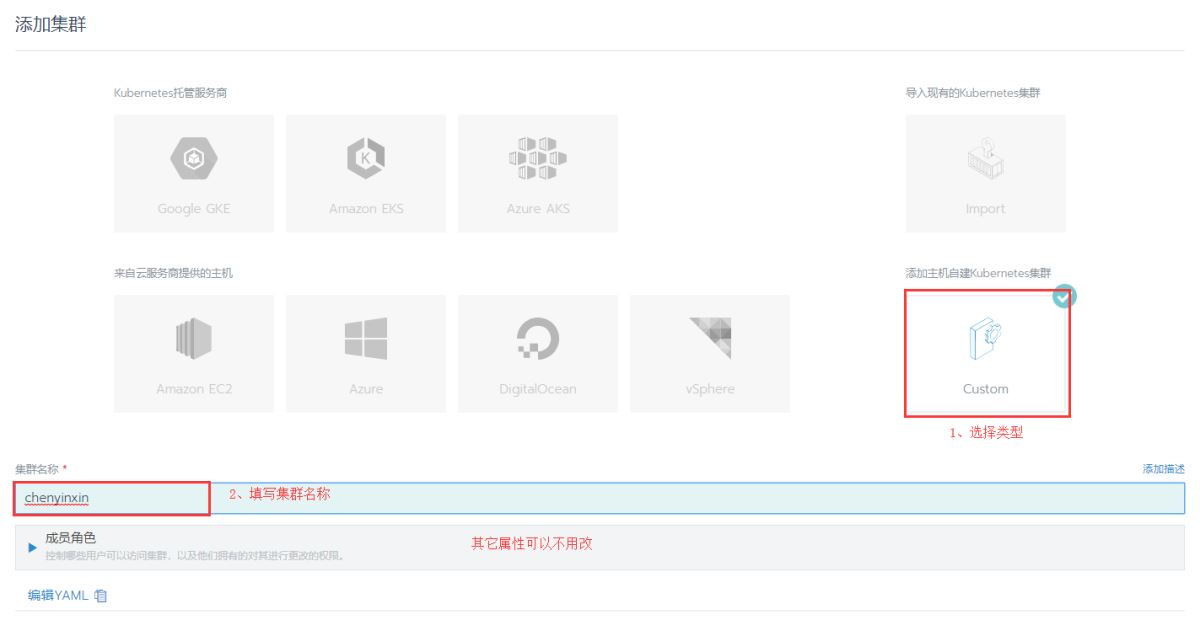Select the DigitalOcean logo icon
This screenshot has width=1200, height=620.
pyautogui.click(x=538, y=339)
